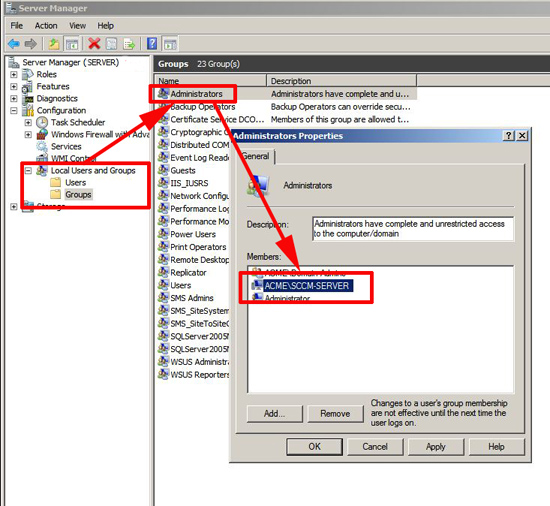
Task: Open the View menu
Action: coord(77,26)
